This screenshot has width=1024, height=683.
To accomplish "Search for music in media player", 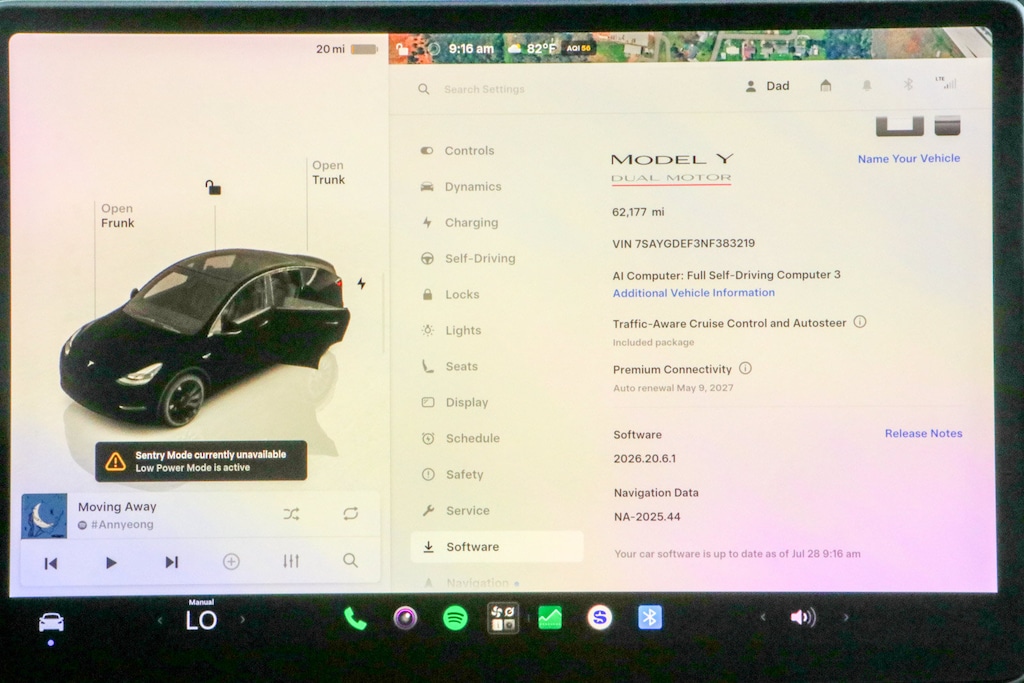I will 351,560.
